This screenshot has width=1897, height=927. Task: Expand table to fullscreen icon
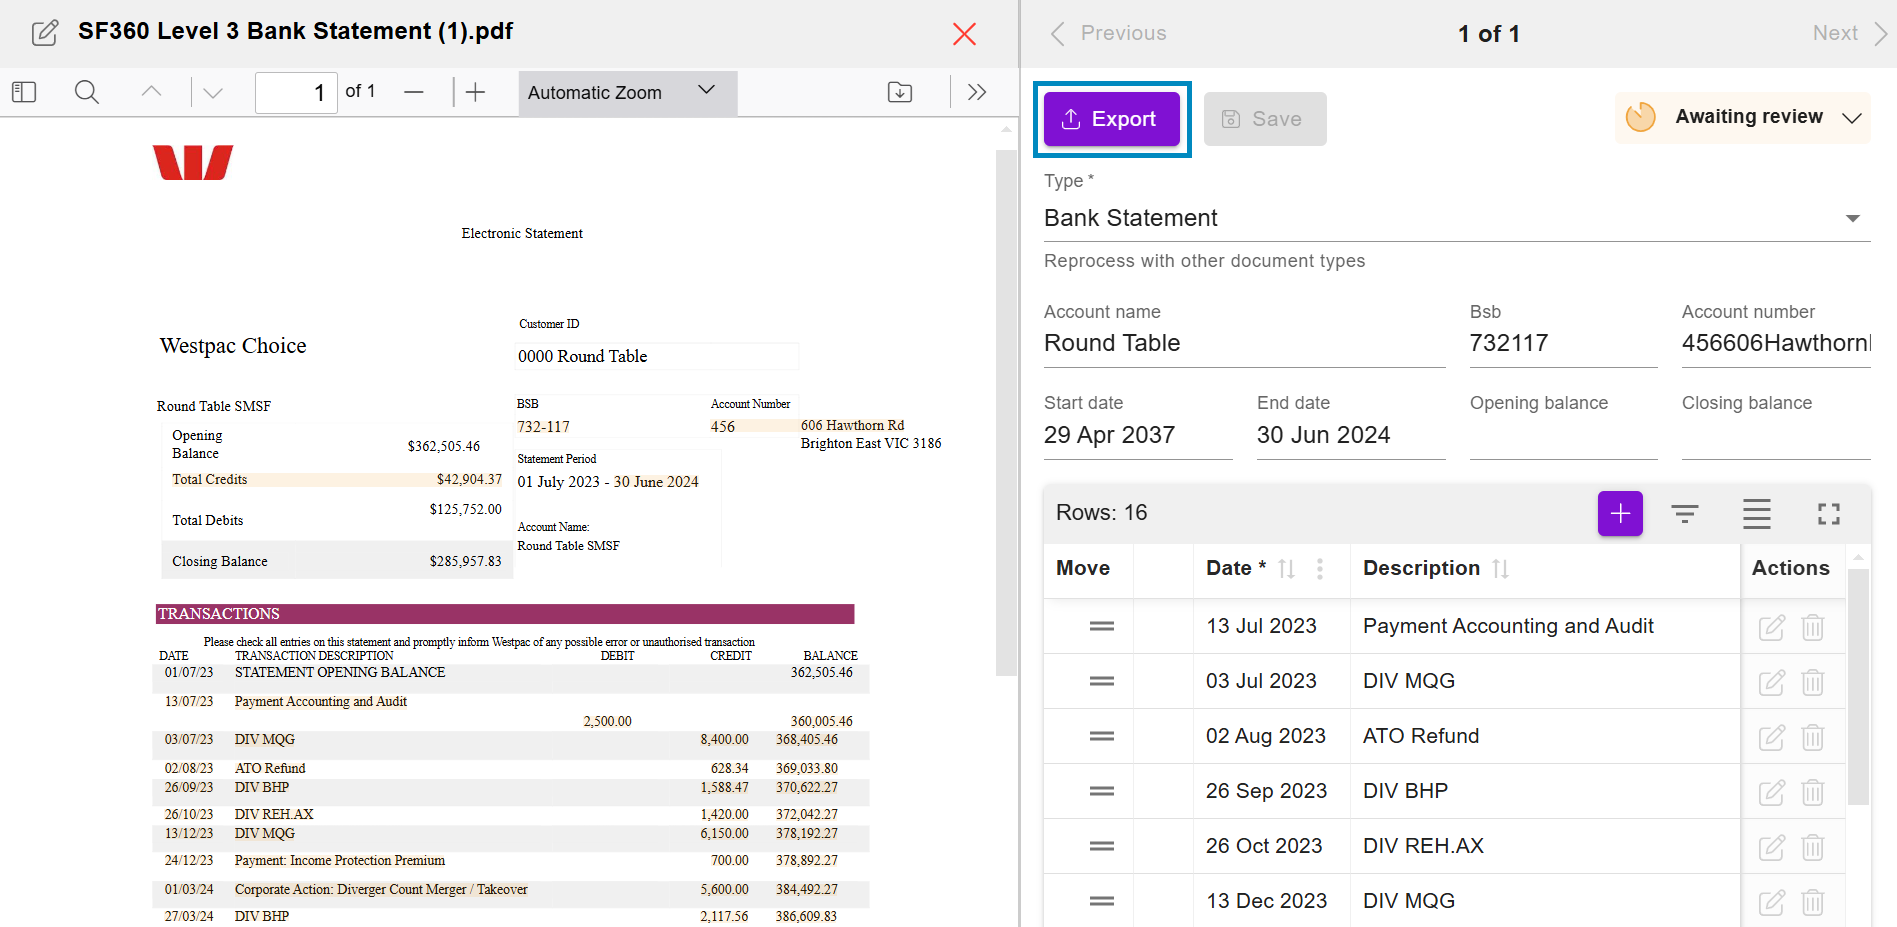click(x=1829, y=514)
